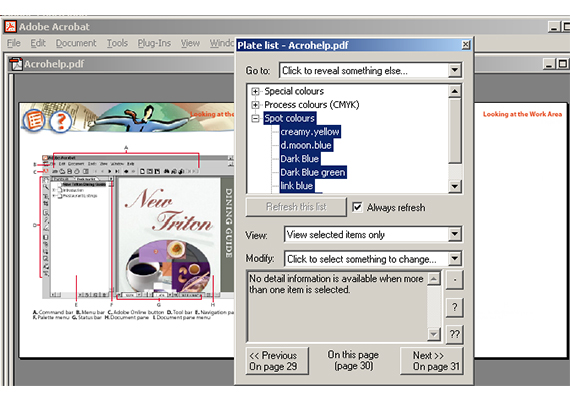
Task: Minimize the Adobe Acrobat main window
Action: 554,27
